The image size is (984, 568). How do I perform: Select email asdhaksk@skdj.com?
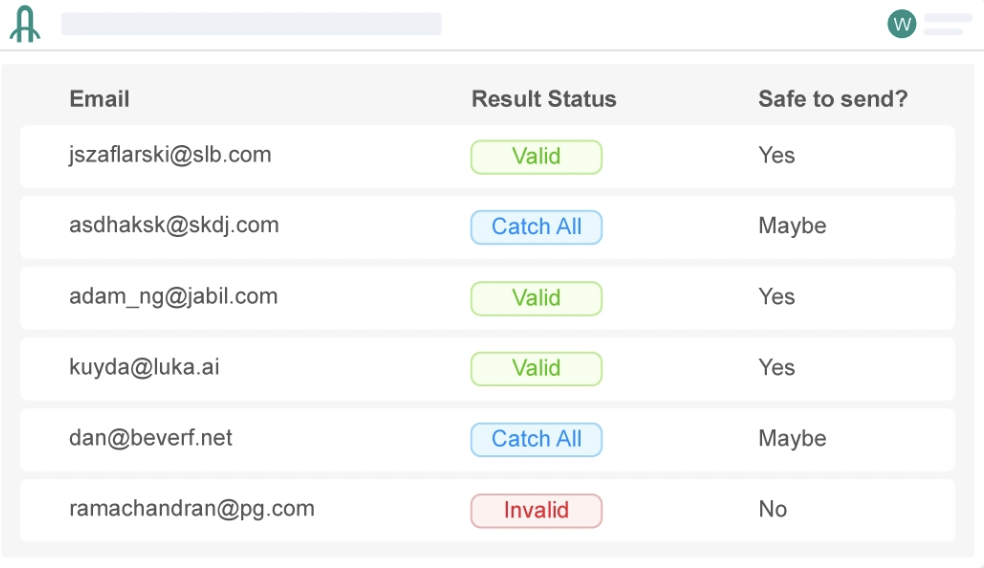coord(174,225)
